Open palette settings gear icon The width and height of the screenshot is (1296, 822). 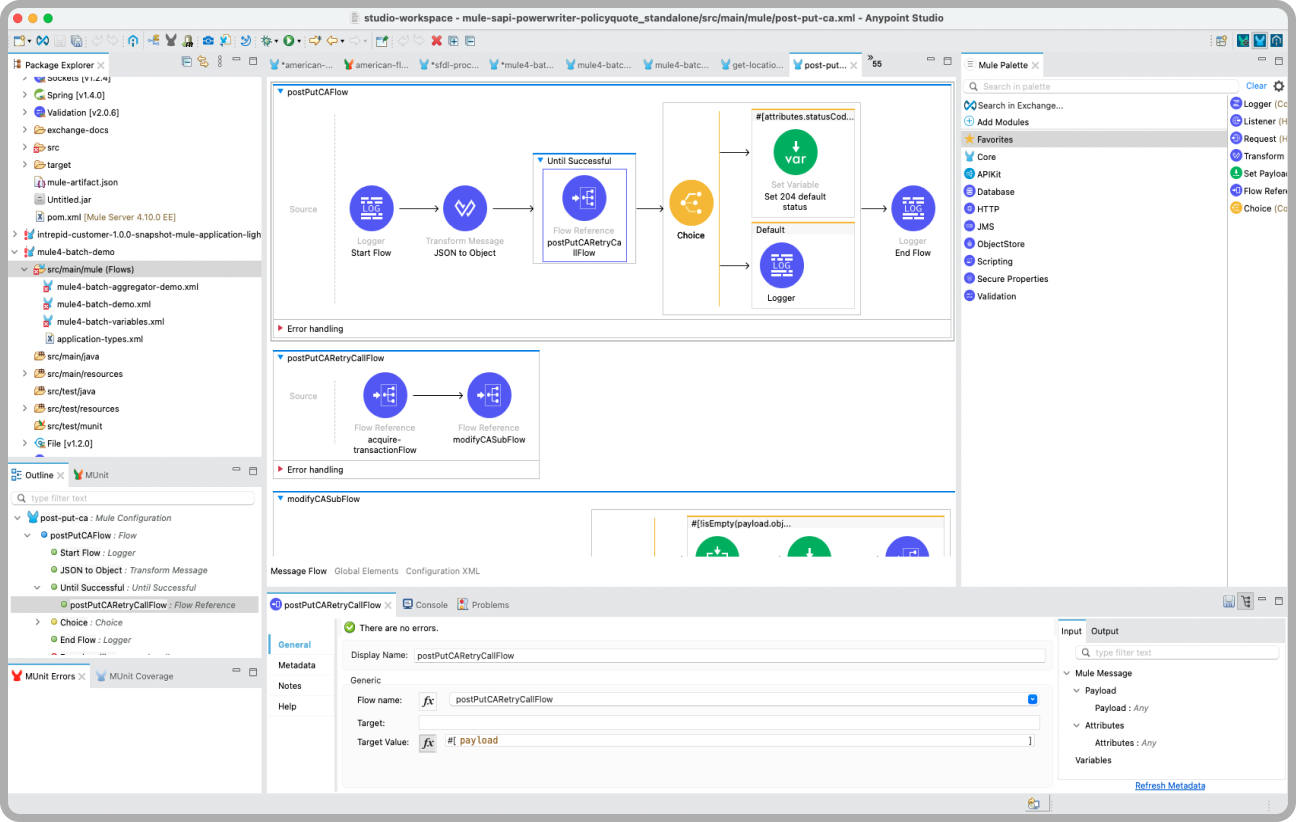1278,86
